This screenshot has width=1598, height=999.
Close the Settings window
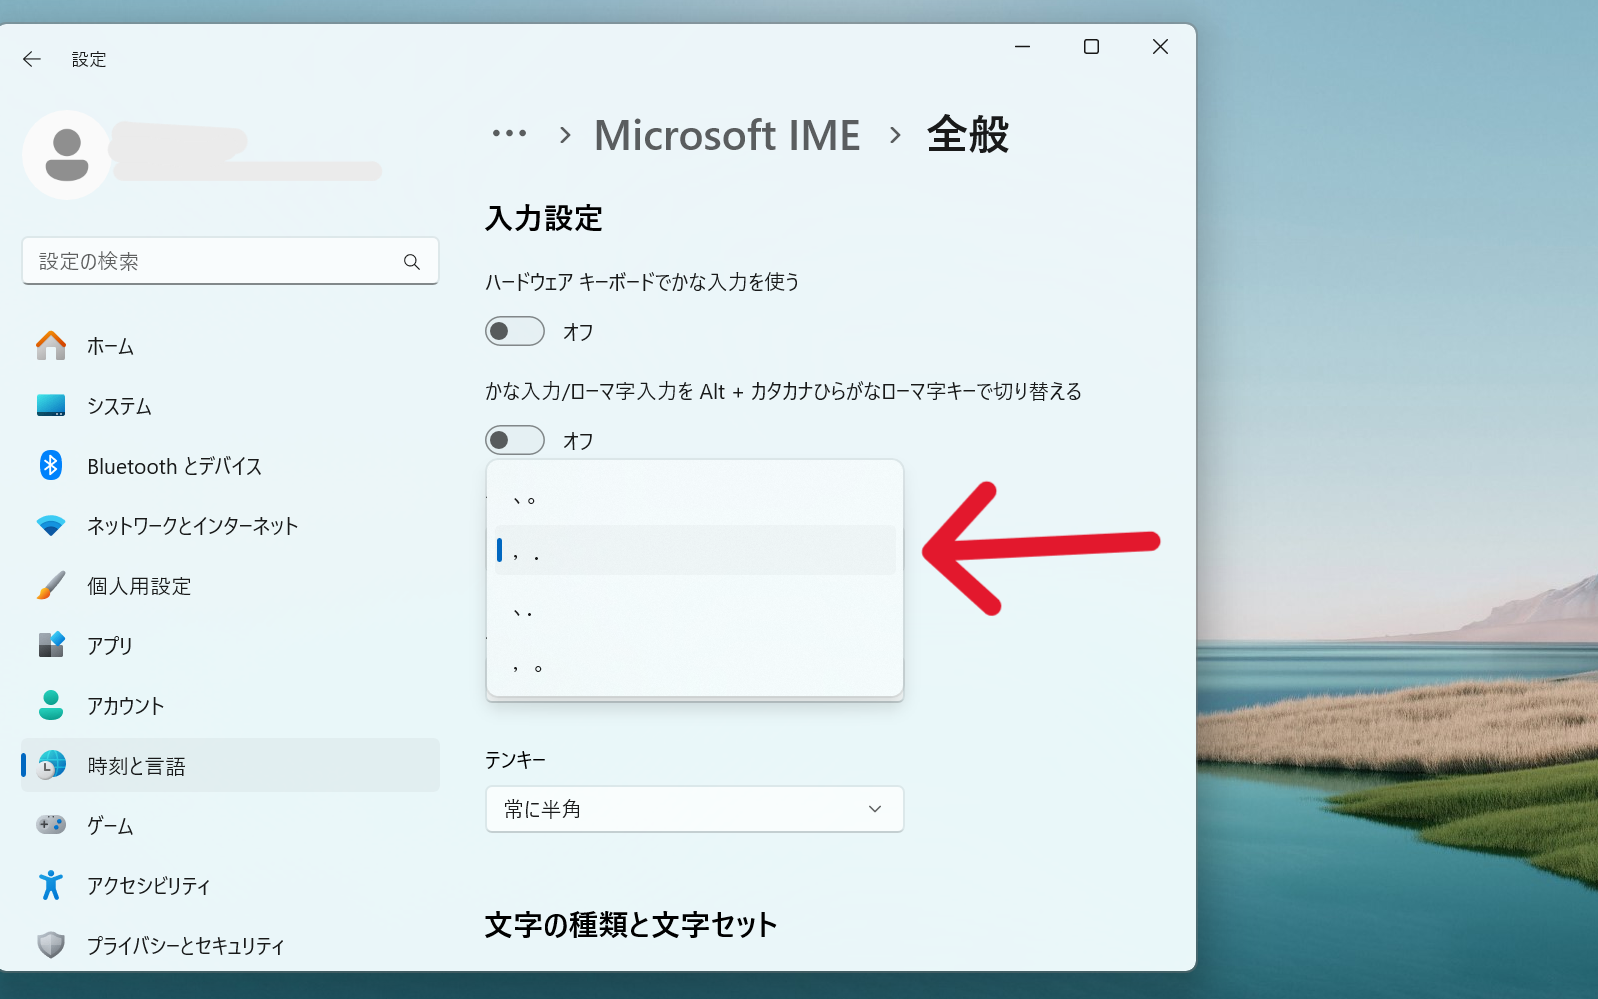(x=1160, y=47)
